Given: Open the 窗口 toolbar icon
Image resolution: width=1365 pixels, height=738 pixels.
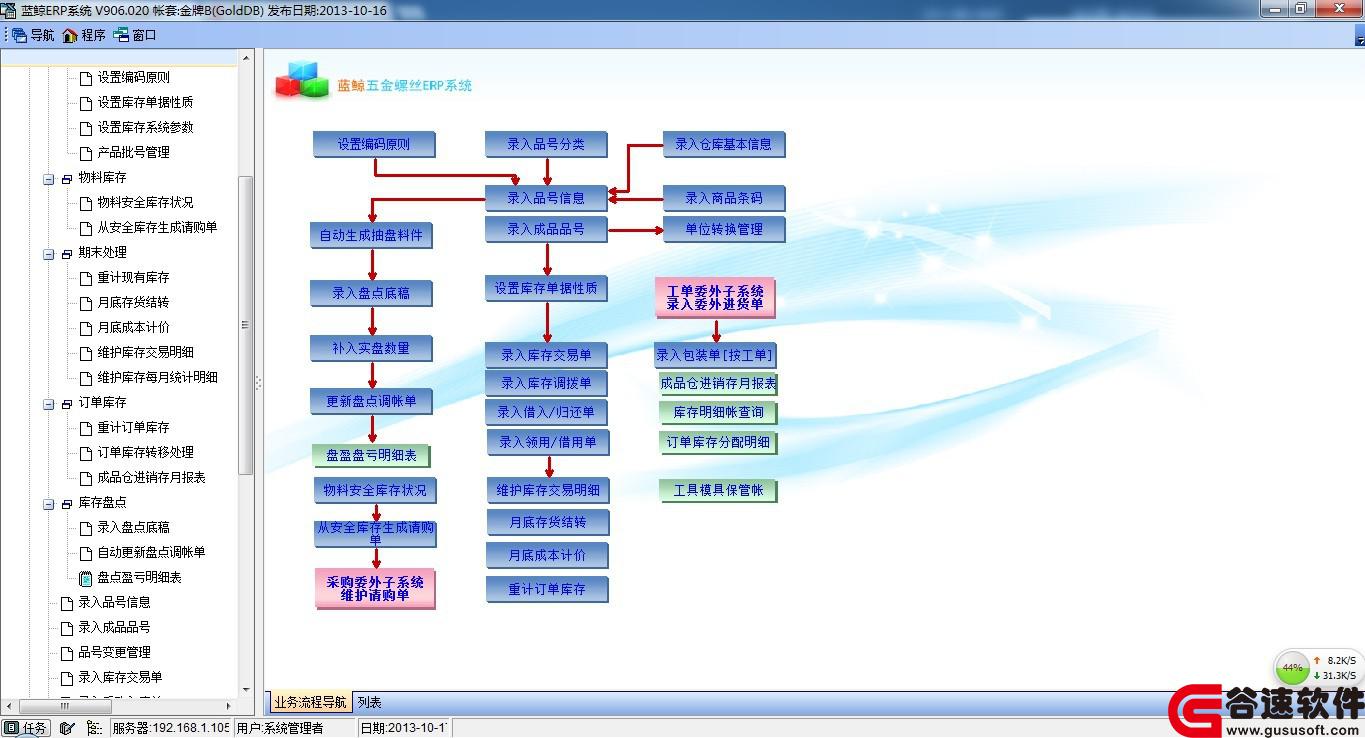Looking at the screenshot, I should (x=121, y=35).
